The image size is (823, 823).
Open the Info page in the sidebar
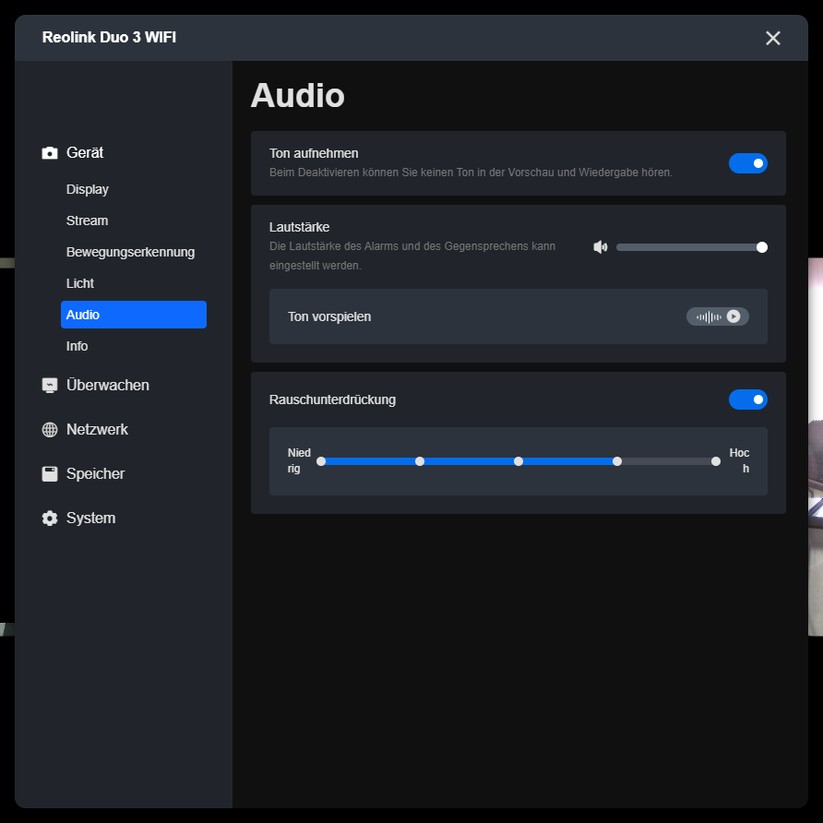(77, 346)
